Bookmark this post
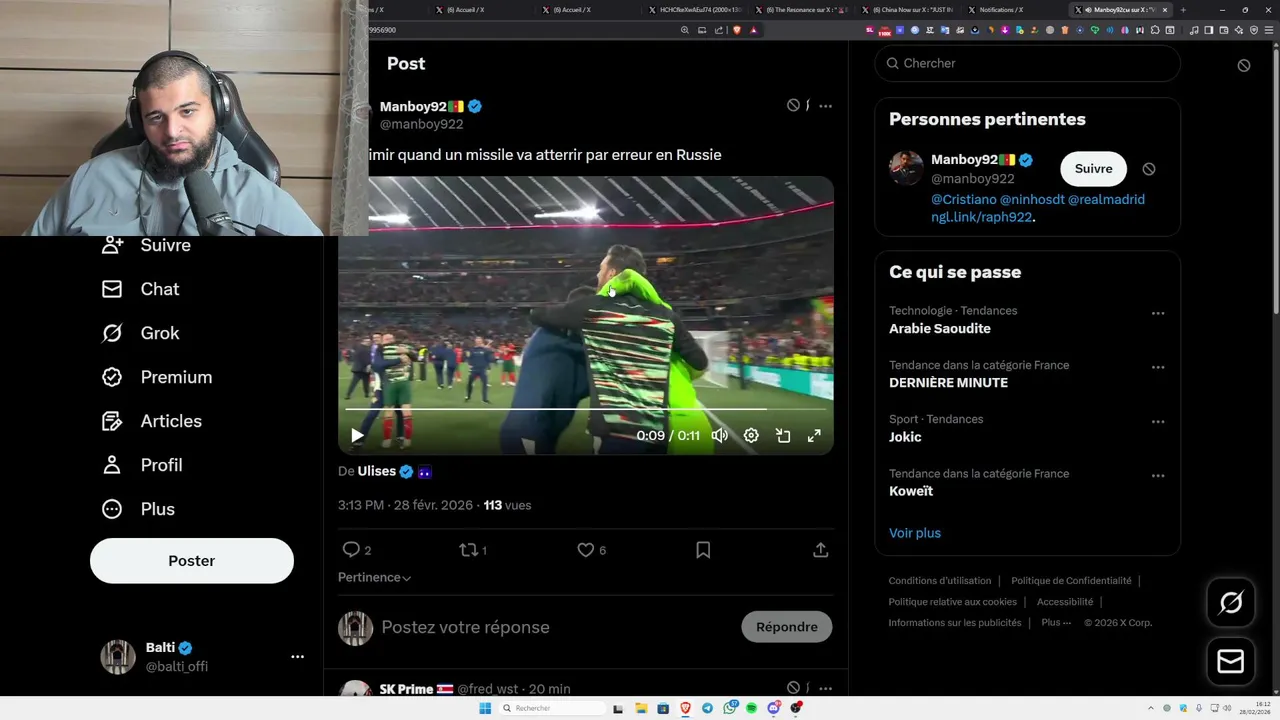Viewport: 1280px width, 720px height. coord(703,550)
